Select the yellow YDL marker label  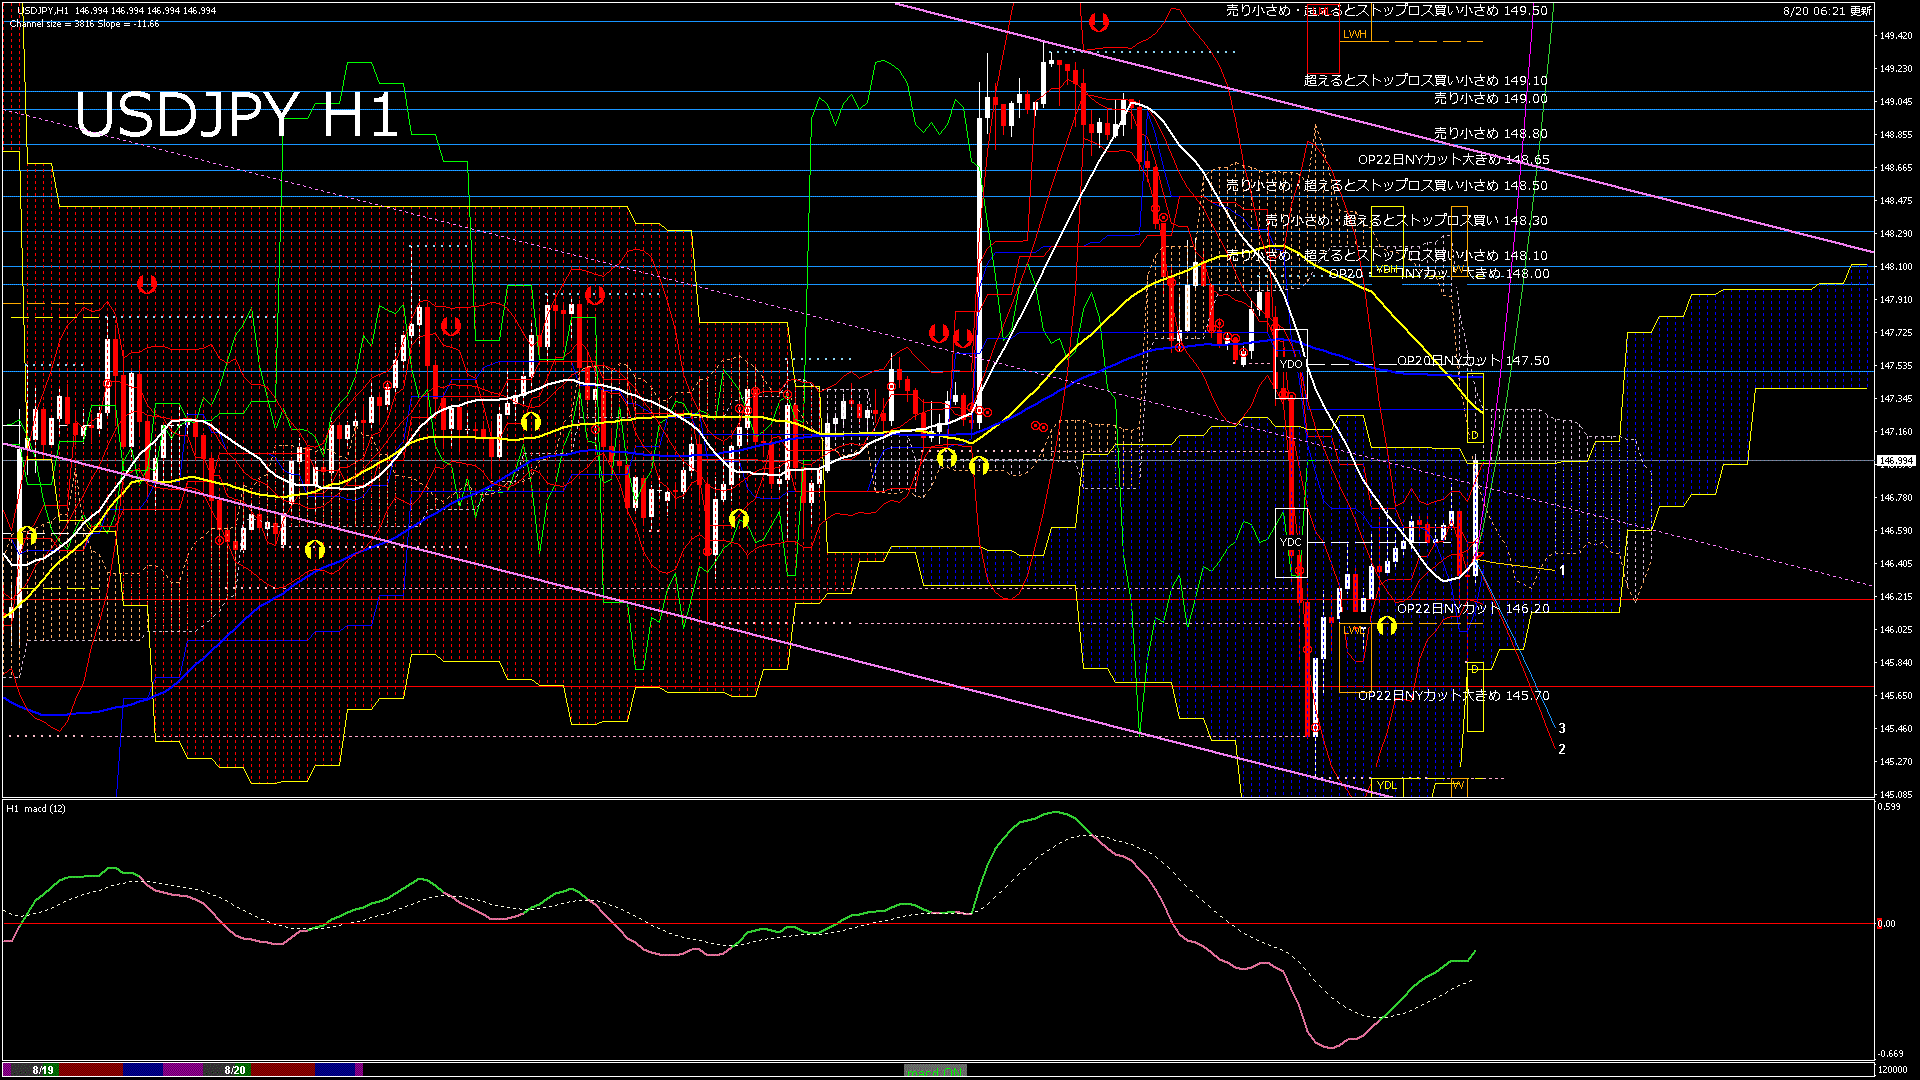(x=1386, y=785)
